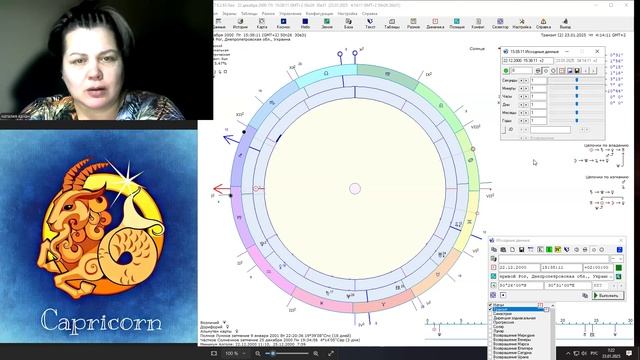
Task: Click the new blank document icon in source data
Action: pos(512,249)
